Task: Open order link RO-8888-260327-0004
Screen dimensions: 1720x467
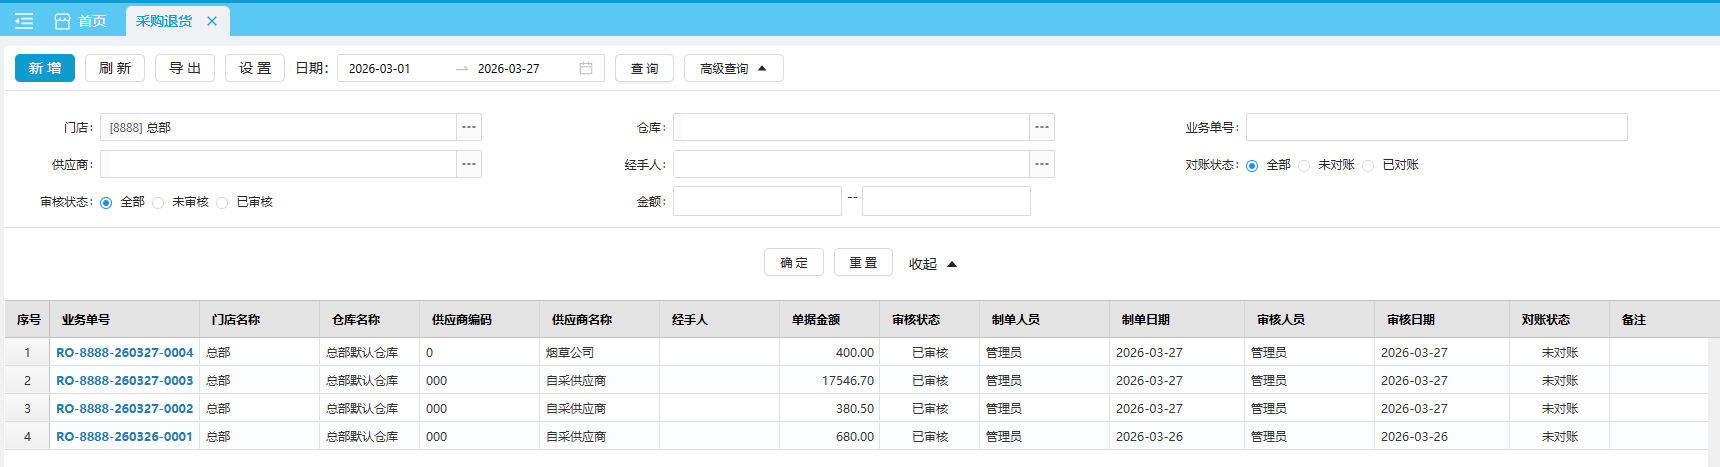Action: (125, 353)
